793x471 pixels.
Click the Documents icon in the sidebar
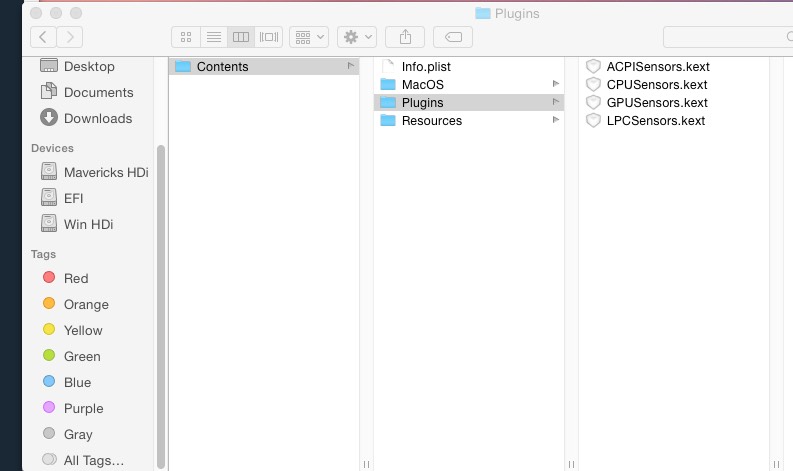(49, 91)
